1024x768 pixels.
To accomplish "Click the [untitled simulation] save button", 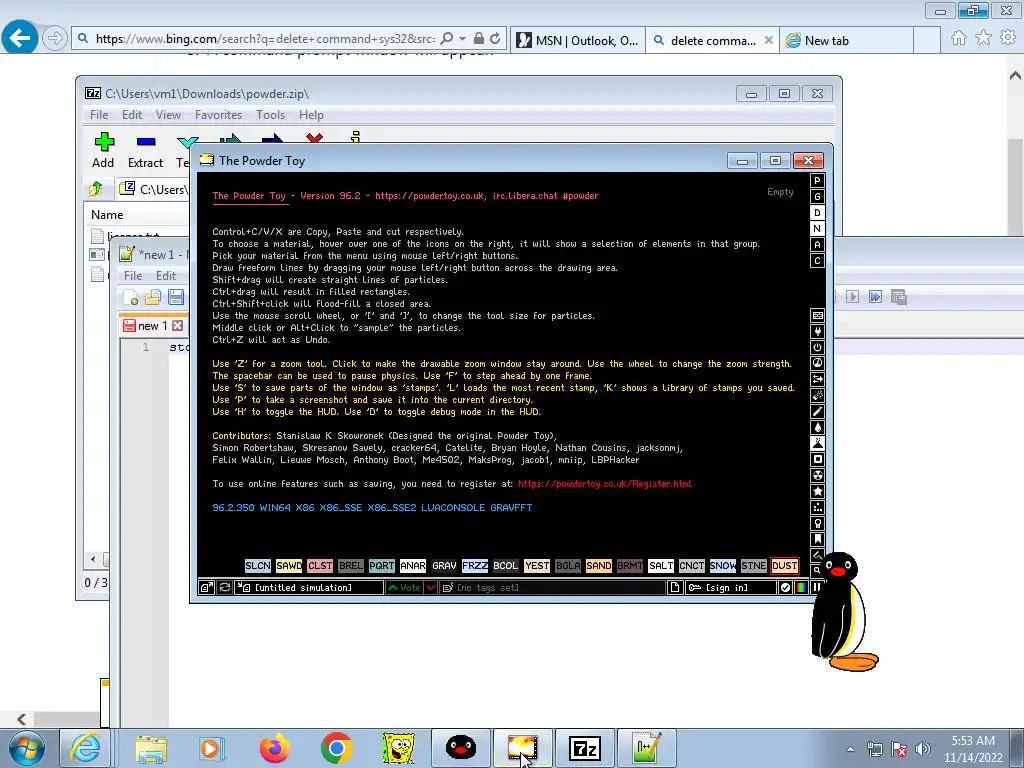I will [310, 588].
